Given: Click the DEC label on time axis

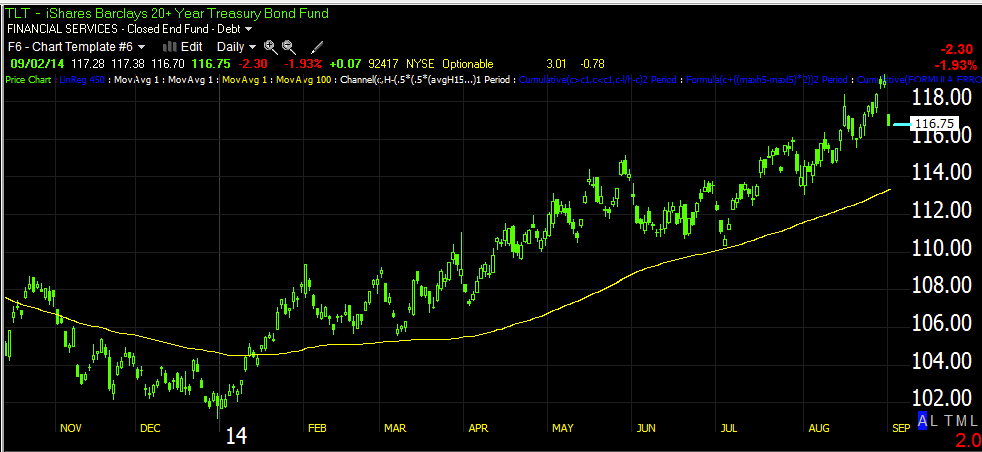Looking at the screenshot, I should pos(150,428).
